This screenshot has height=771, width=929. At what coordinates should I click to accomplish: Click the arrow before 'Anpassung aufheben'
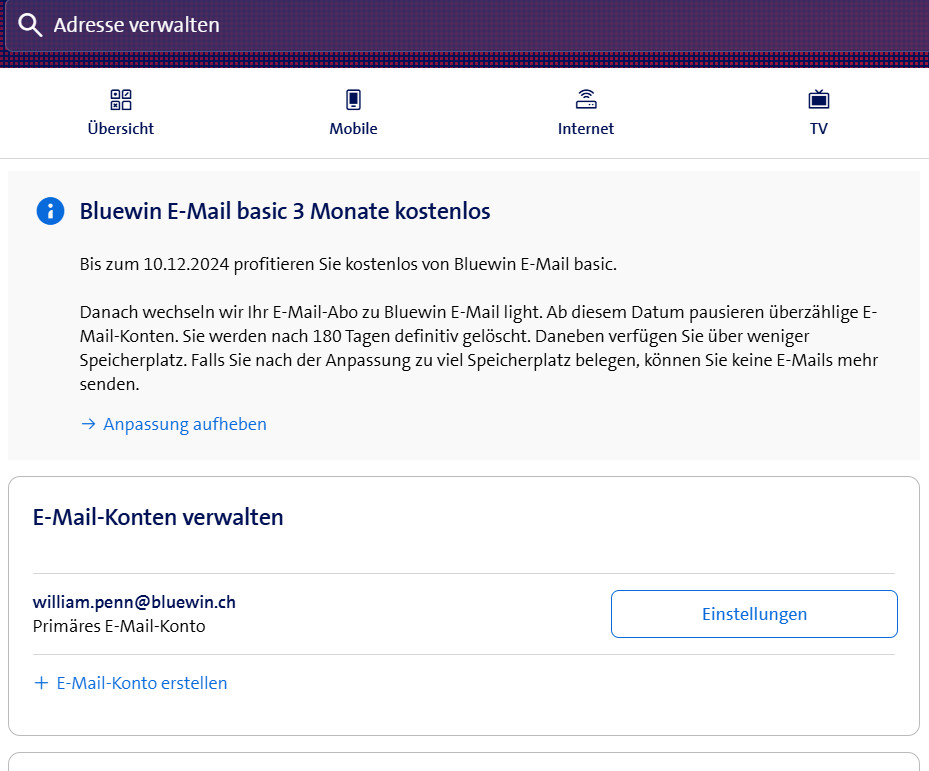[x=88, y=424]
